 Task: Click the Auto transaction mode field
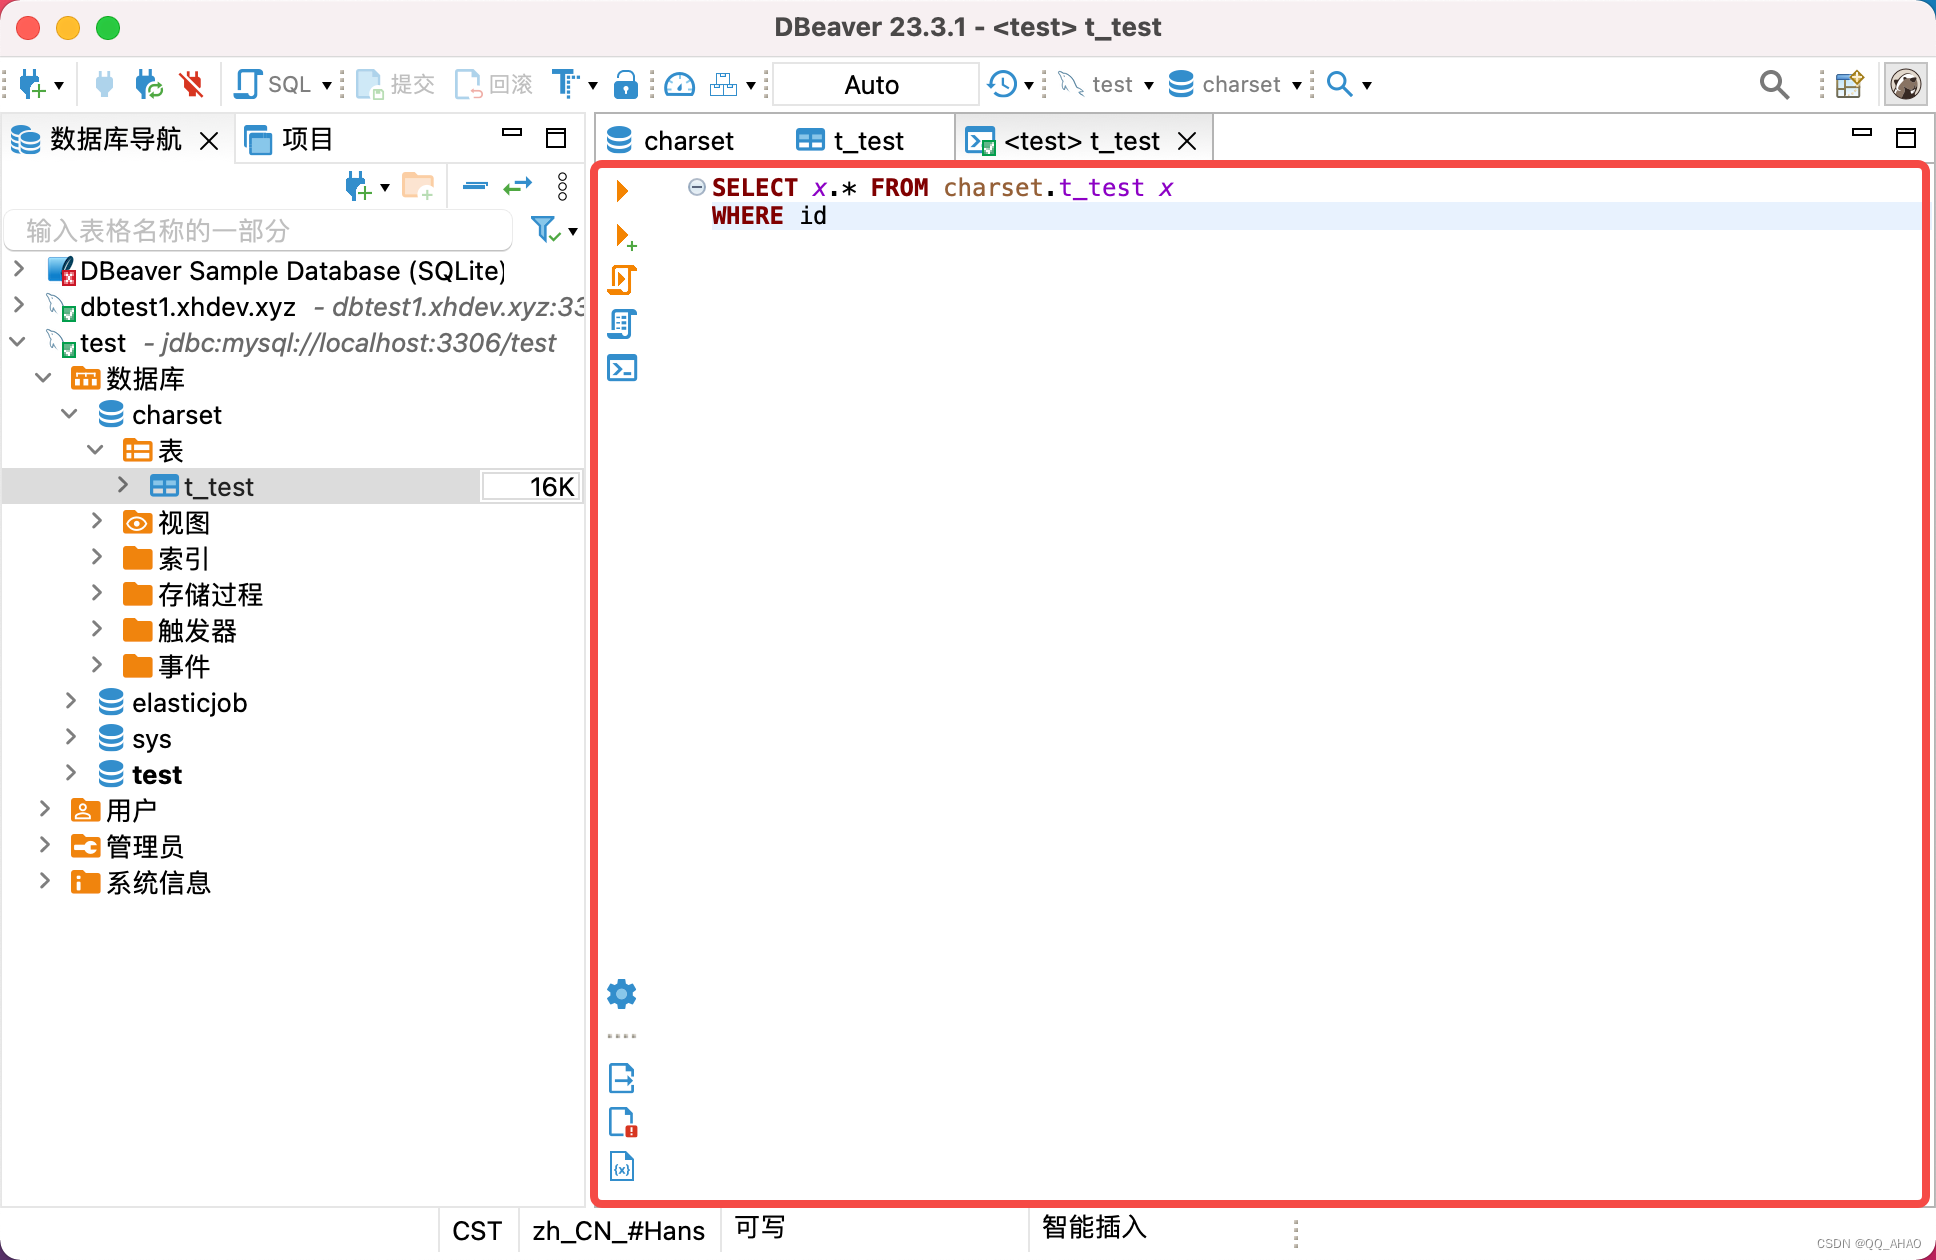click(x=875, y=85)
